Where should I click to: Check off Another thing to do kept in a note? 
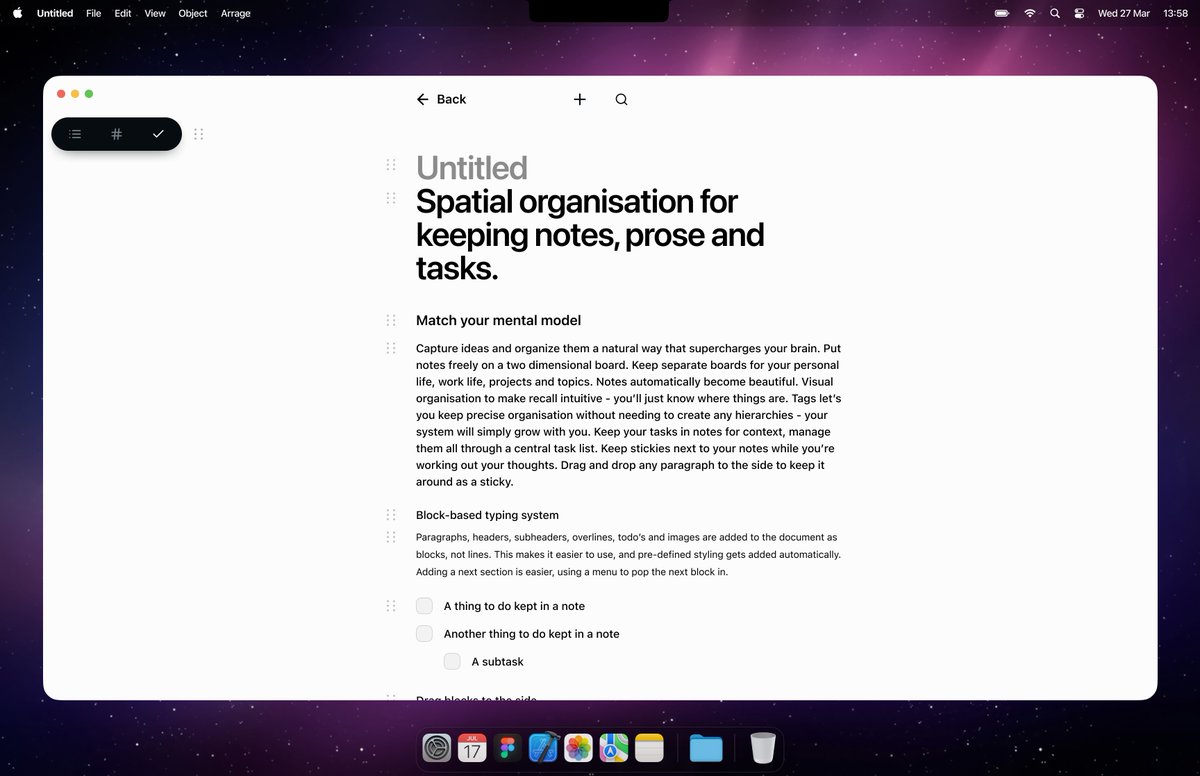coord(424,634)
